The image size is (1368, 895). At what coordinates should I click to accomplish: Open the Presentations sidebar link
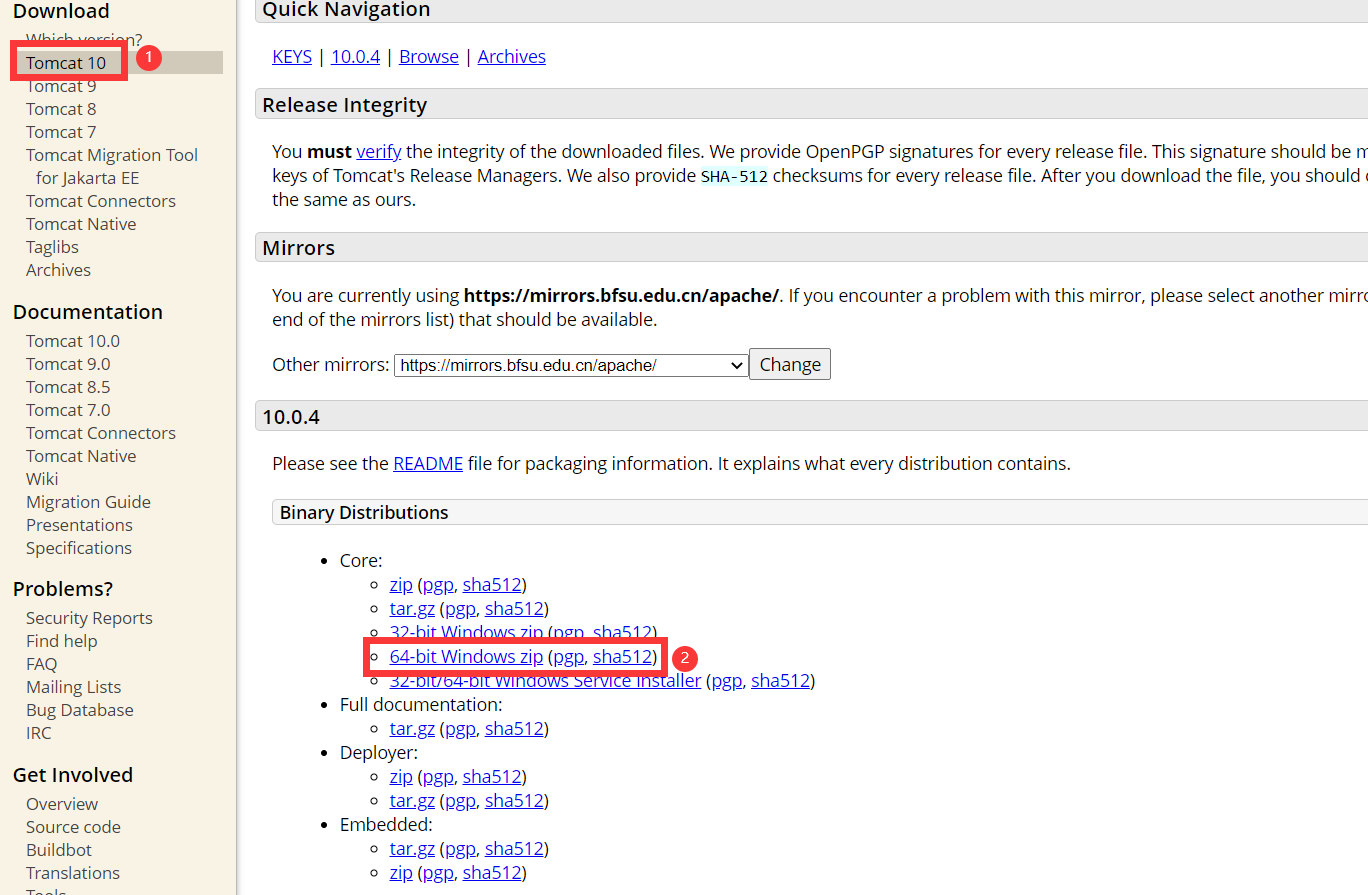79,525
